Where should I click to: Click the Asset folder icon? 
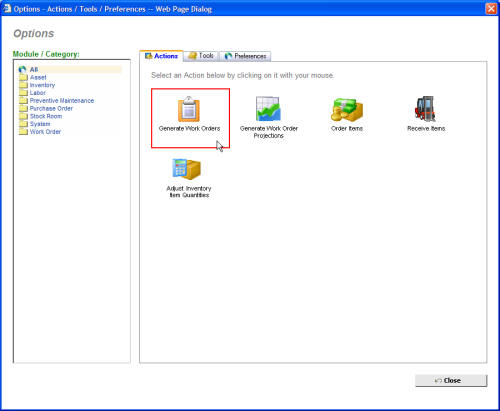pyautogui.click(x=23, y=78)
